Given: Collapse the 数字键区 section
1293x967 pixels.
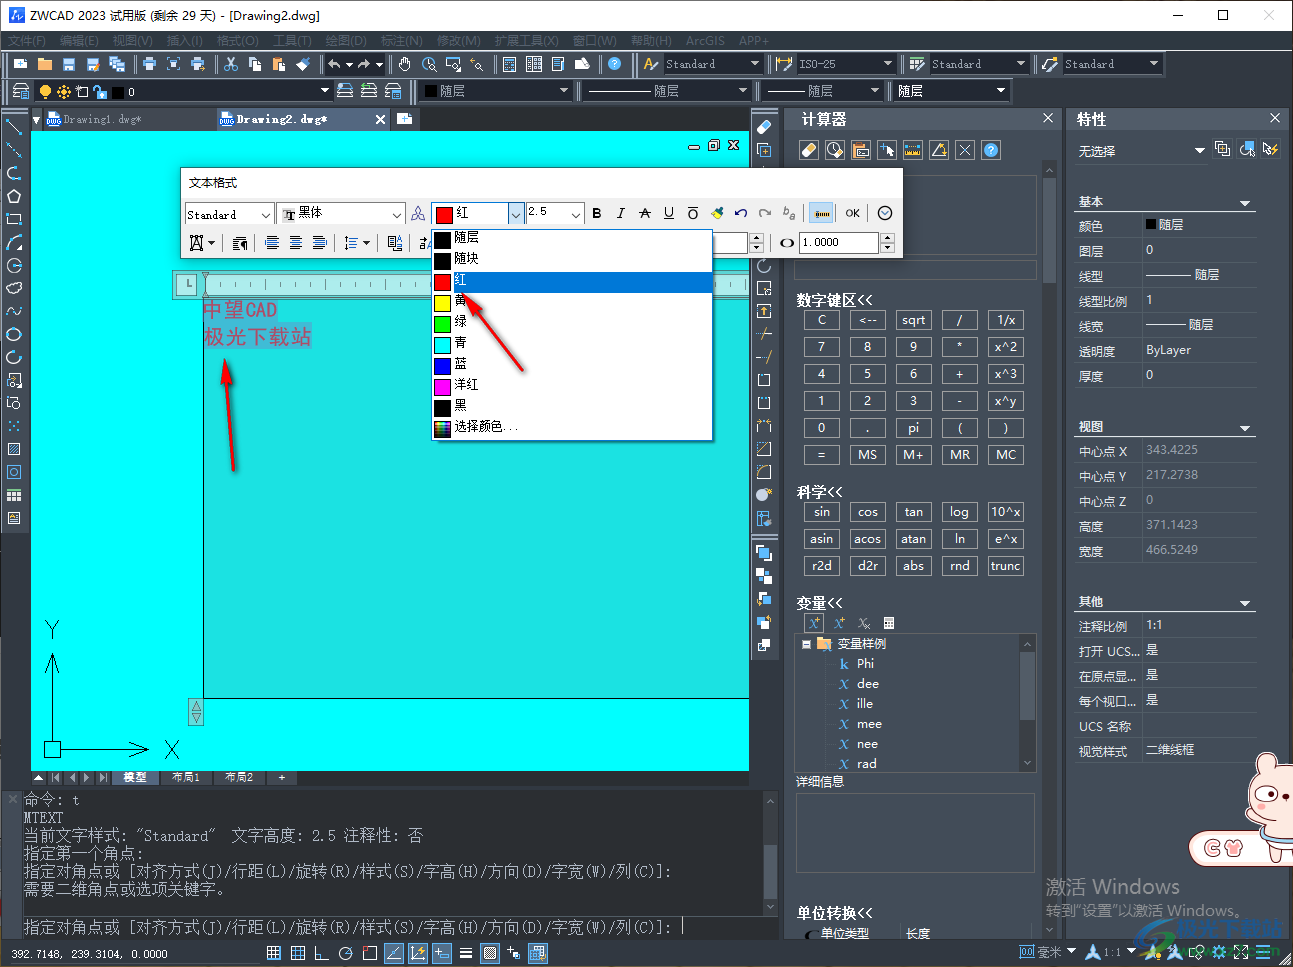Looking at the screenshot, I should click(x=834, y=300).
